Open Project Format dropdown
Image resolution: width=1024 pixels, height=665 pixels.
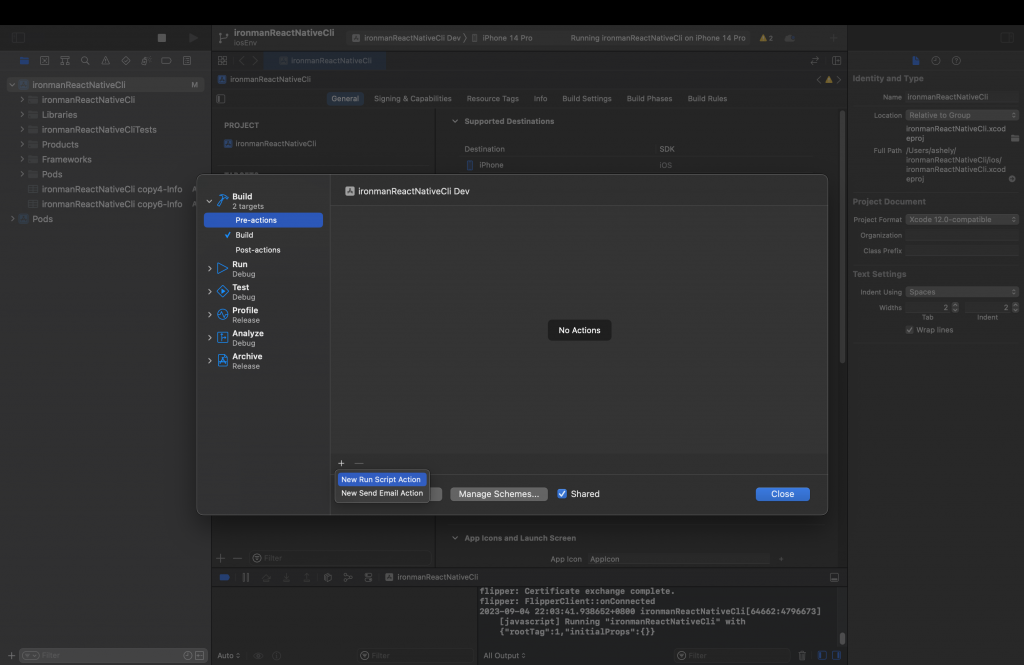[962, 219]
